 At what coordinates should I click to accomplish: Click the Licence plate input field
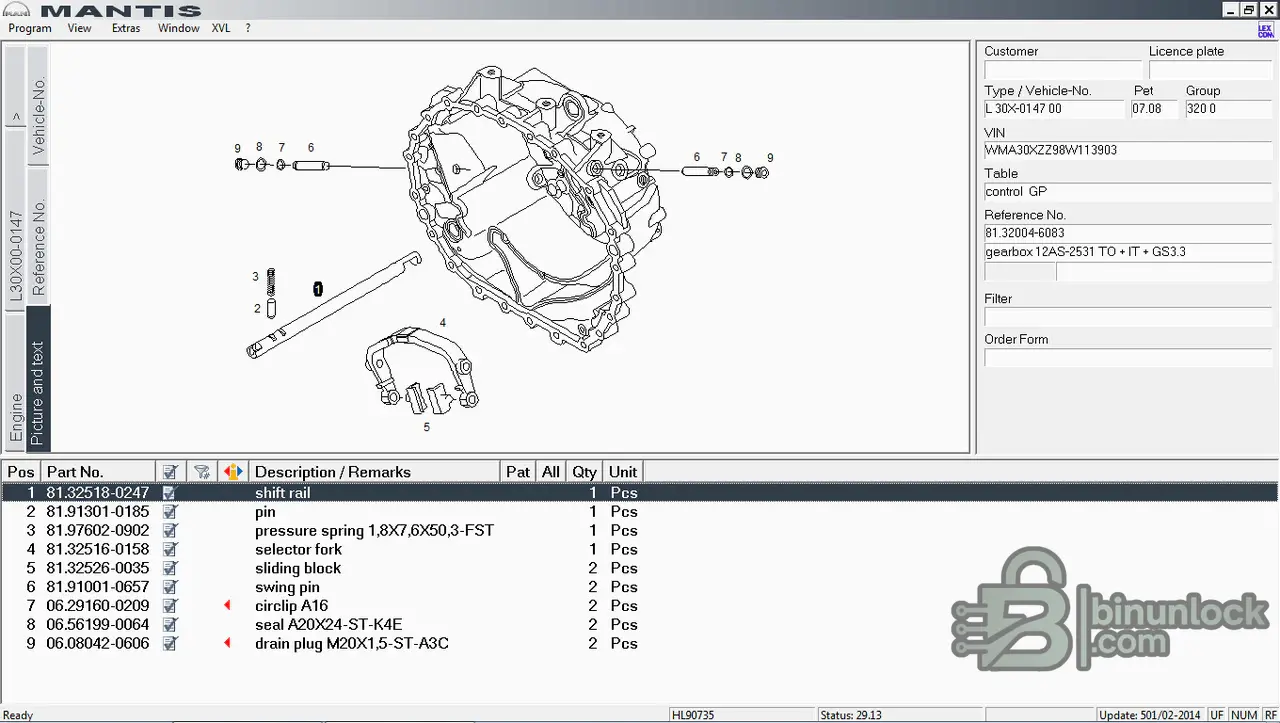click(1210, 70)
